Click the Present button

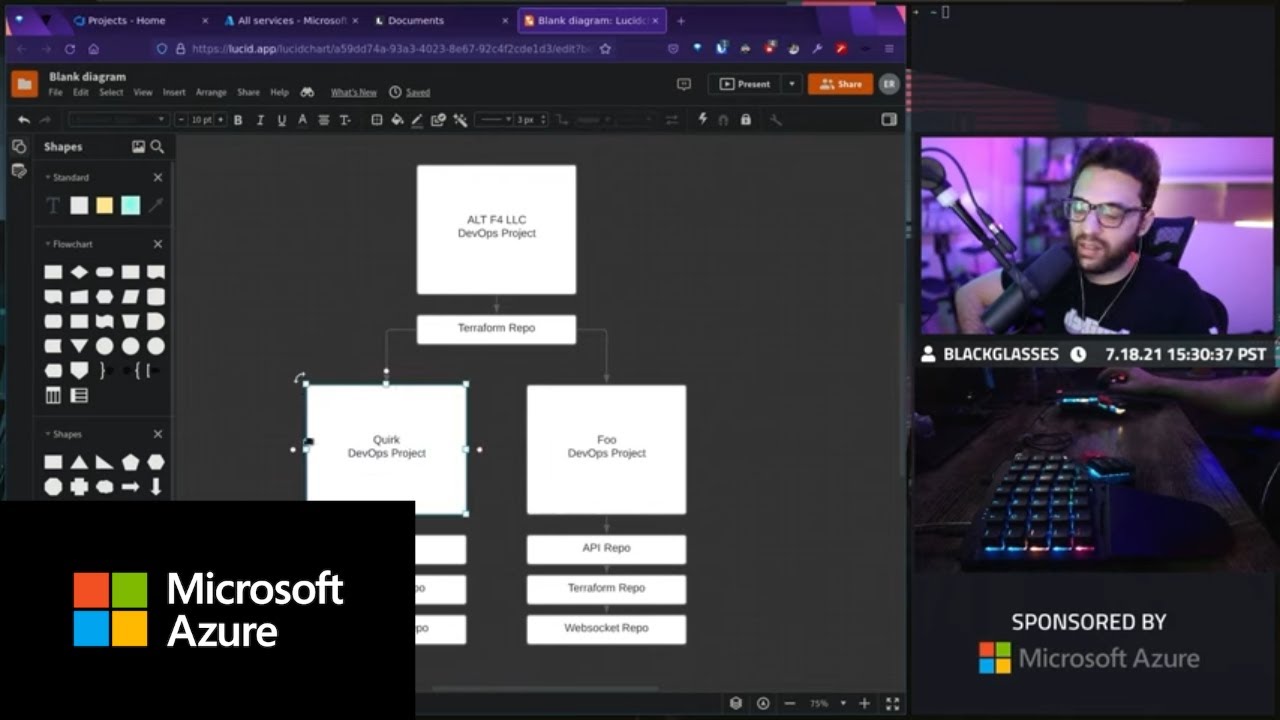click(x=745, y=84)
